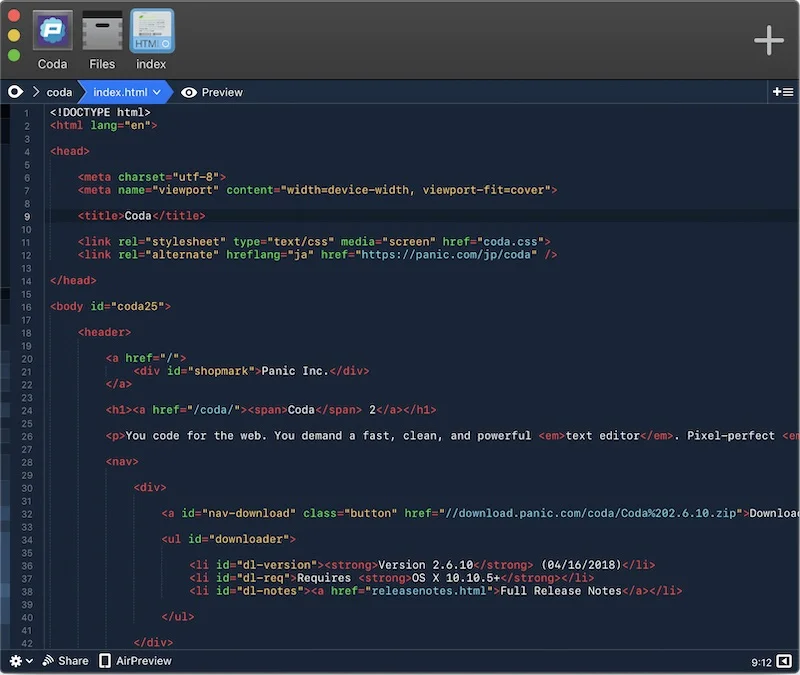Click the Version 2.6.10 text

pos(426,565)
